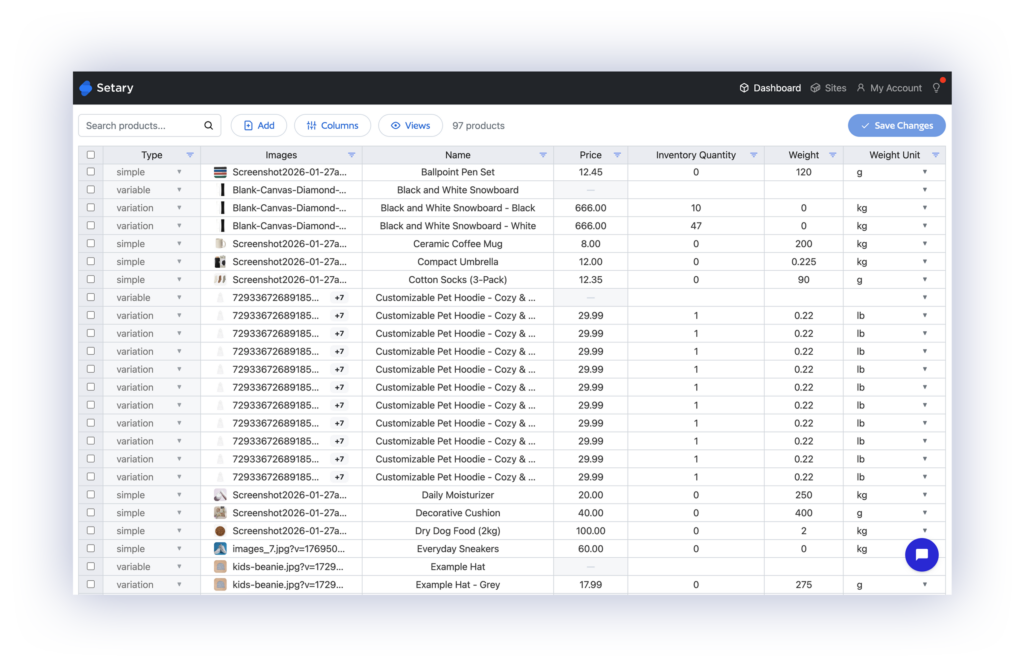This screenshot has height=663, width=1024.
Task: Open My Account menu
Action: pos(889,88)
